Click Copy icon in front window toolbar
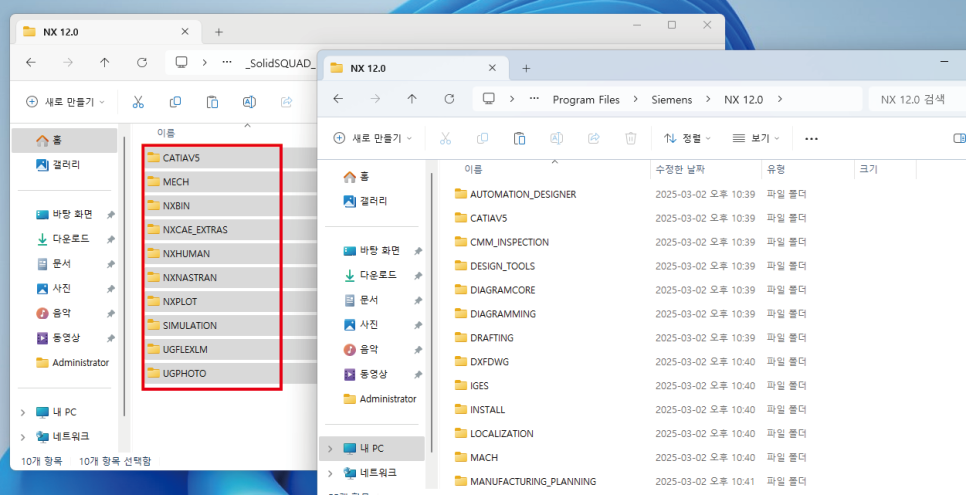The height and width of the screenshot is (495, 966). click(482, 138)
